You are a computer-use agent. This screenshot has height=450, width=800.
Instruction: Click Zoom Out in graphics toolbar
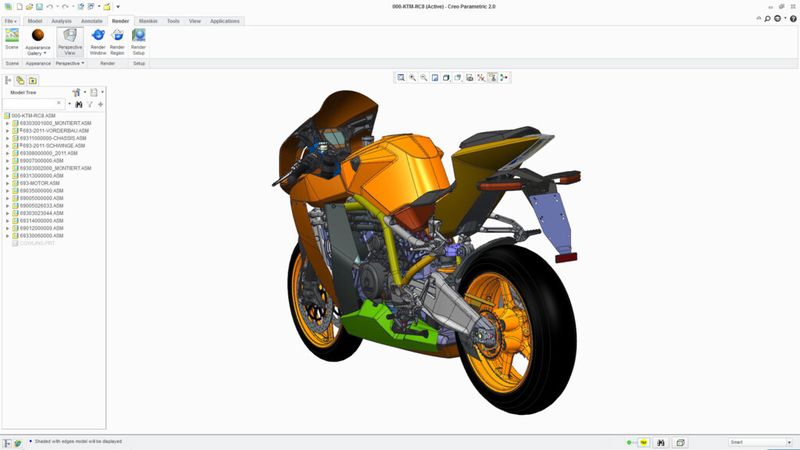423,78
